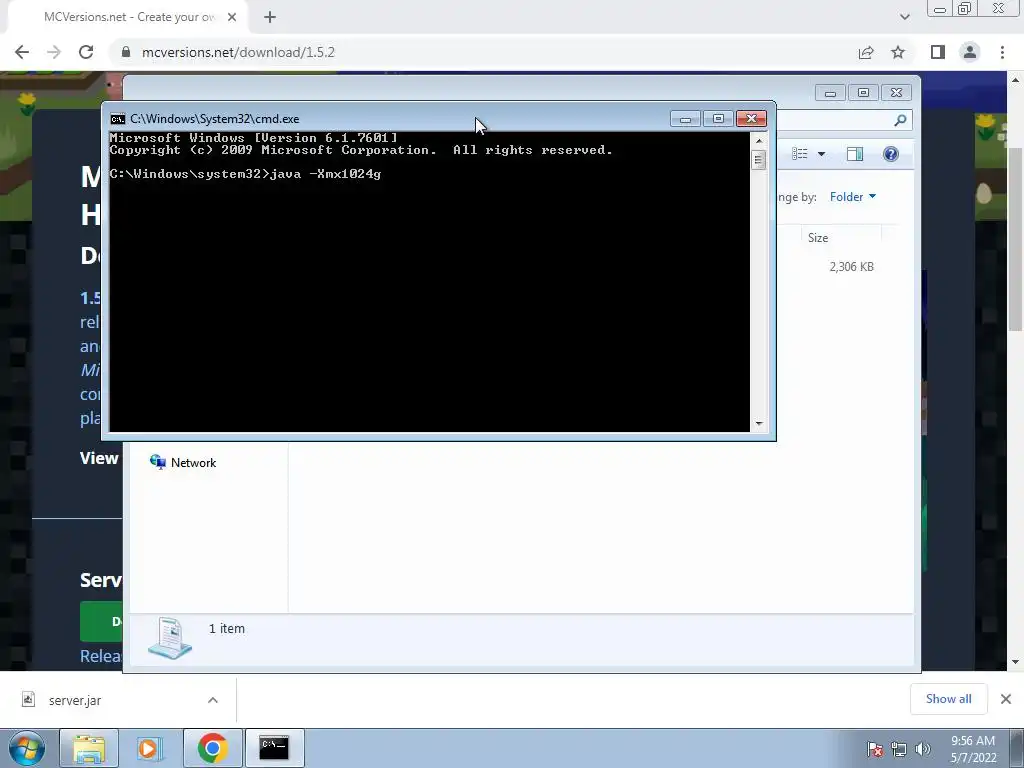Image resolution: width=1024 pixels, height=768 pixels.
Task: Share this page icon in Chrome
Action: pos(866,52)
